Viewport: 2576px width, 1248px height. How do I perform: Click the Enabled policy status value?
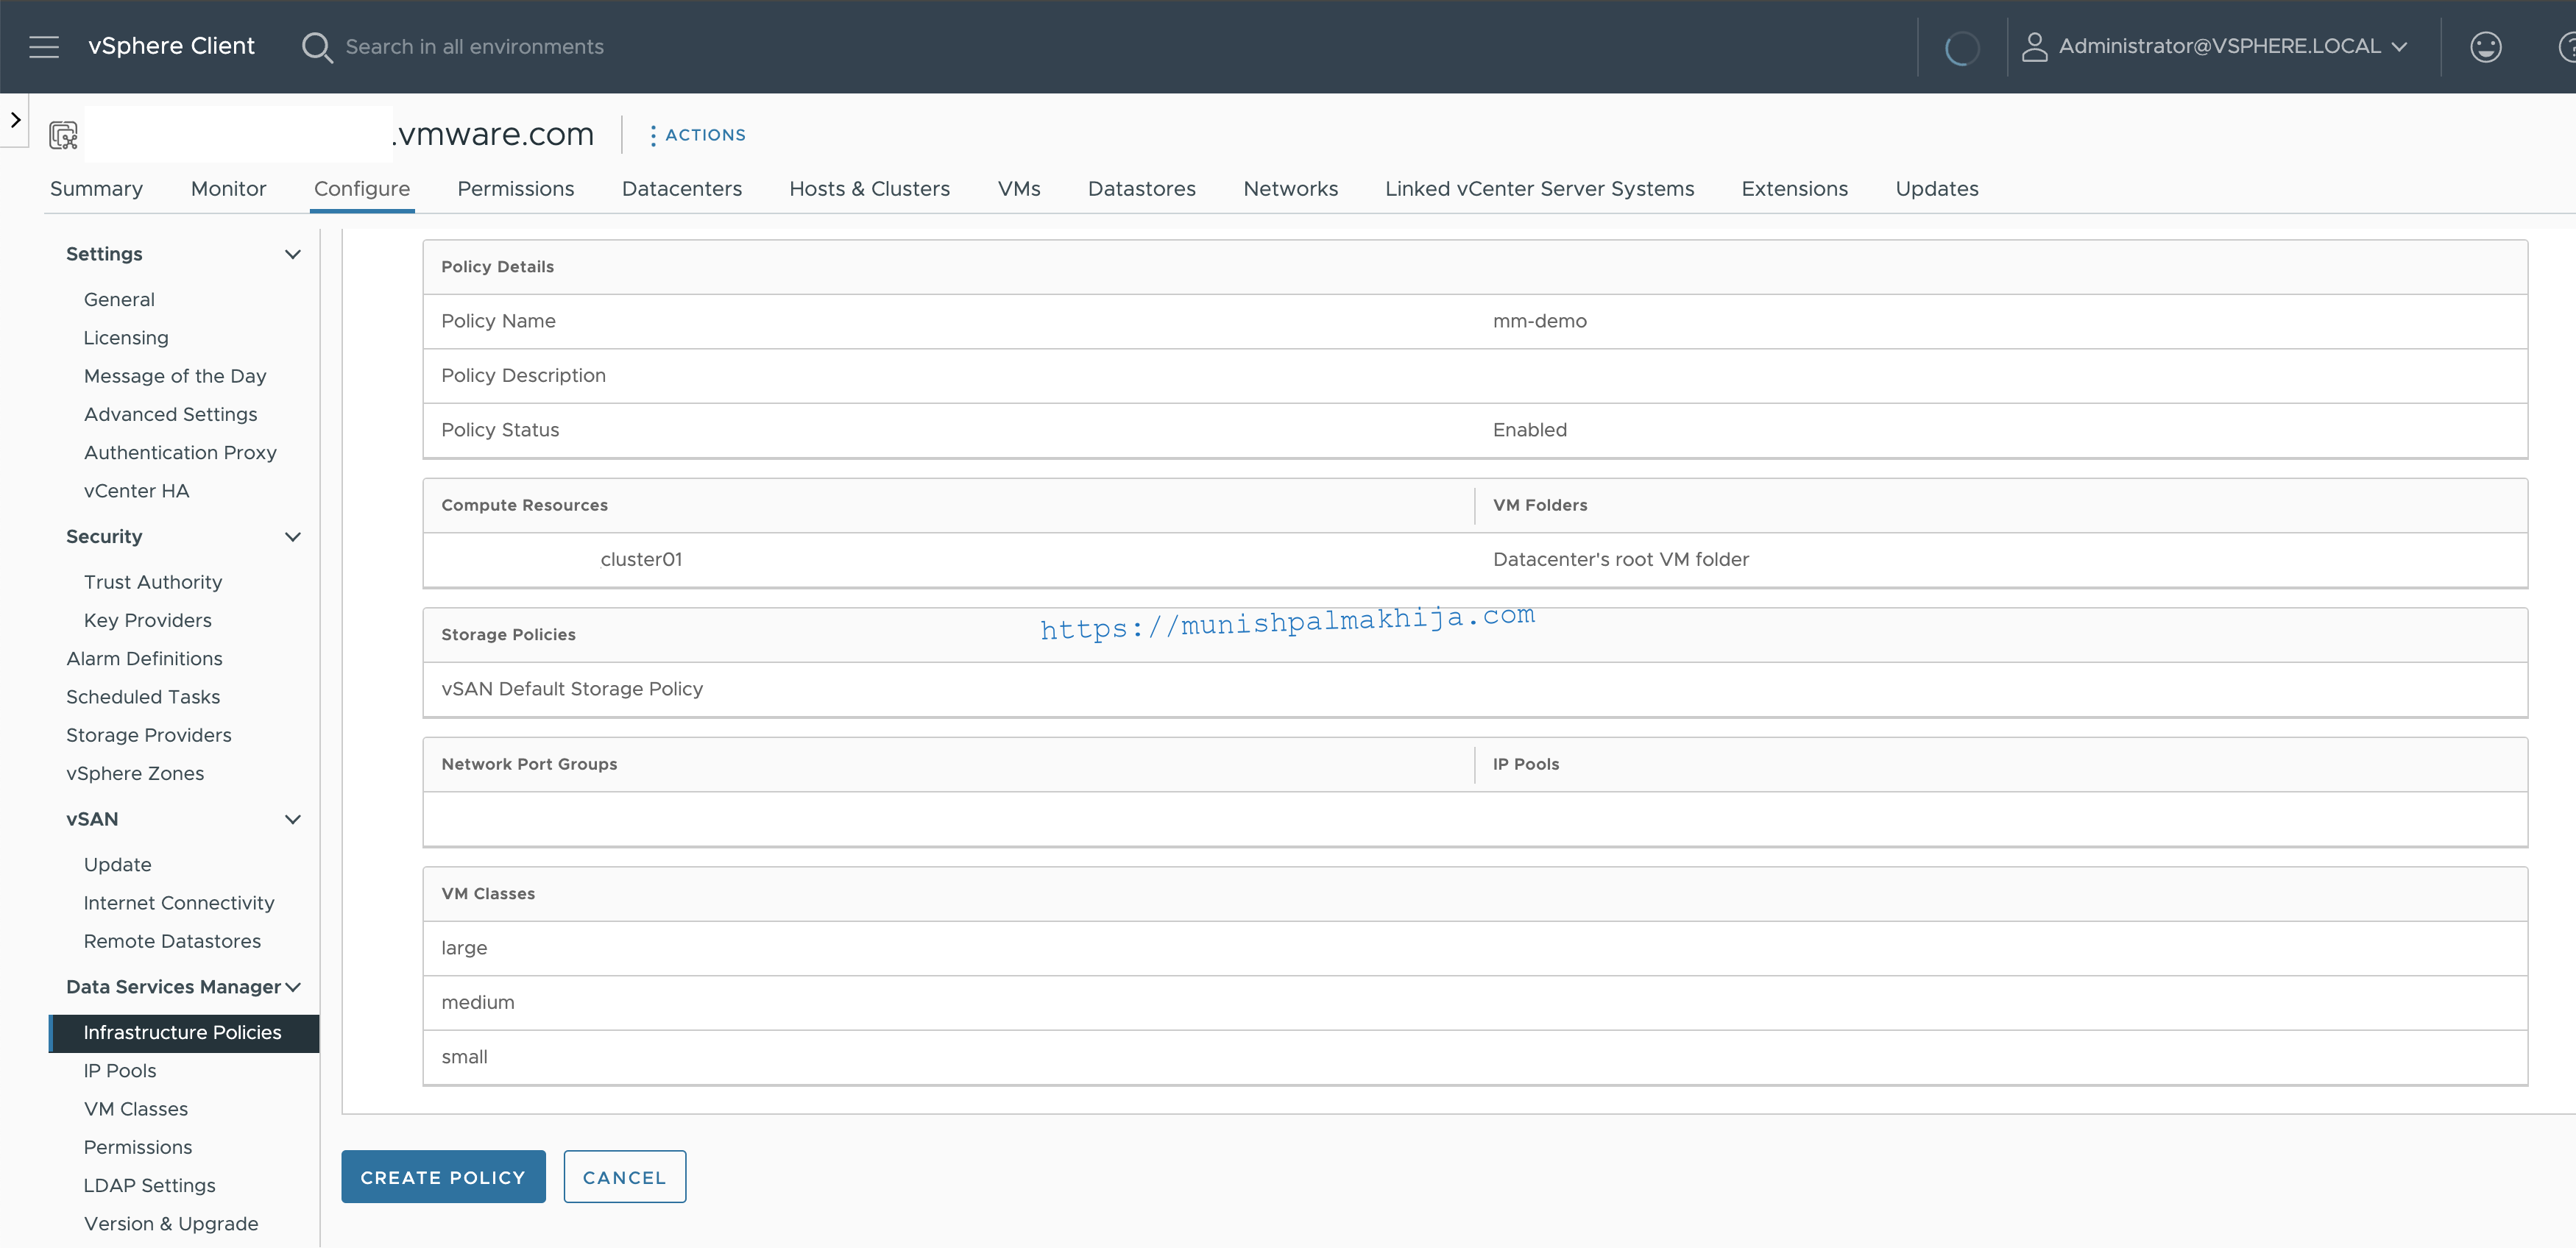coord(1530,430)
